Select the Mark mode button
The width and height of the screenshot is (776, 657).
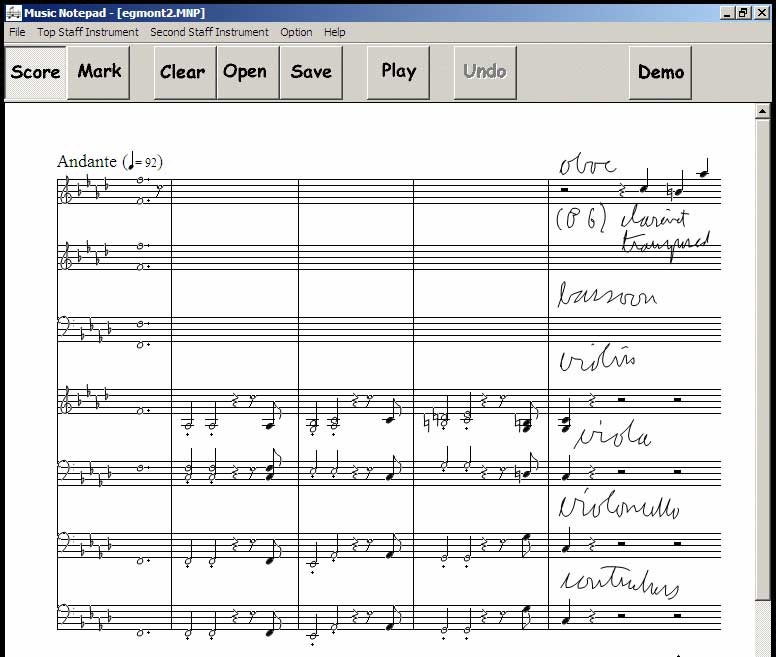point(99,72)
